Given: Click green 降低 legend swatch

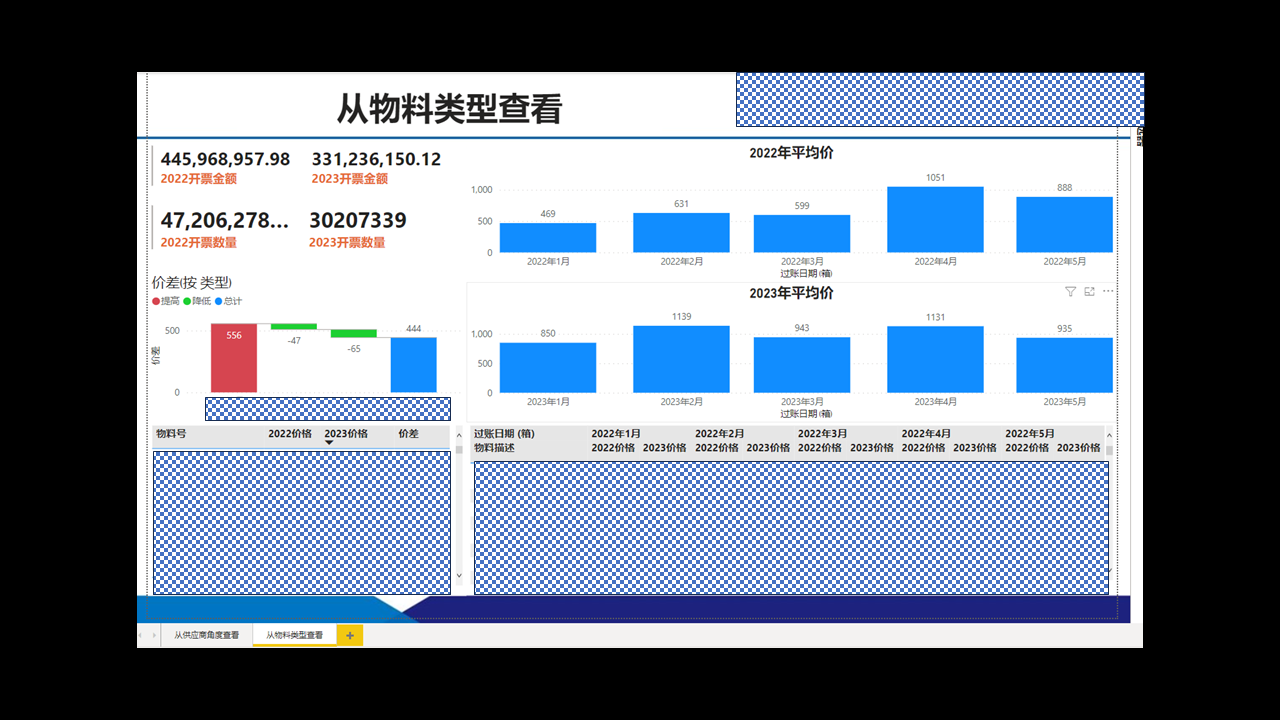Looking at the screenshot, I should coord(187,301).
